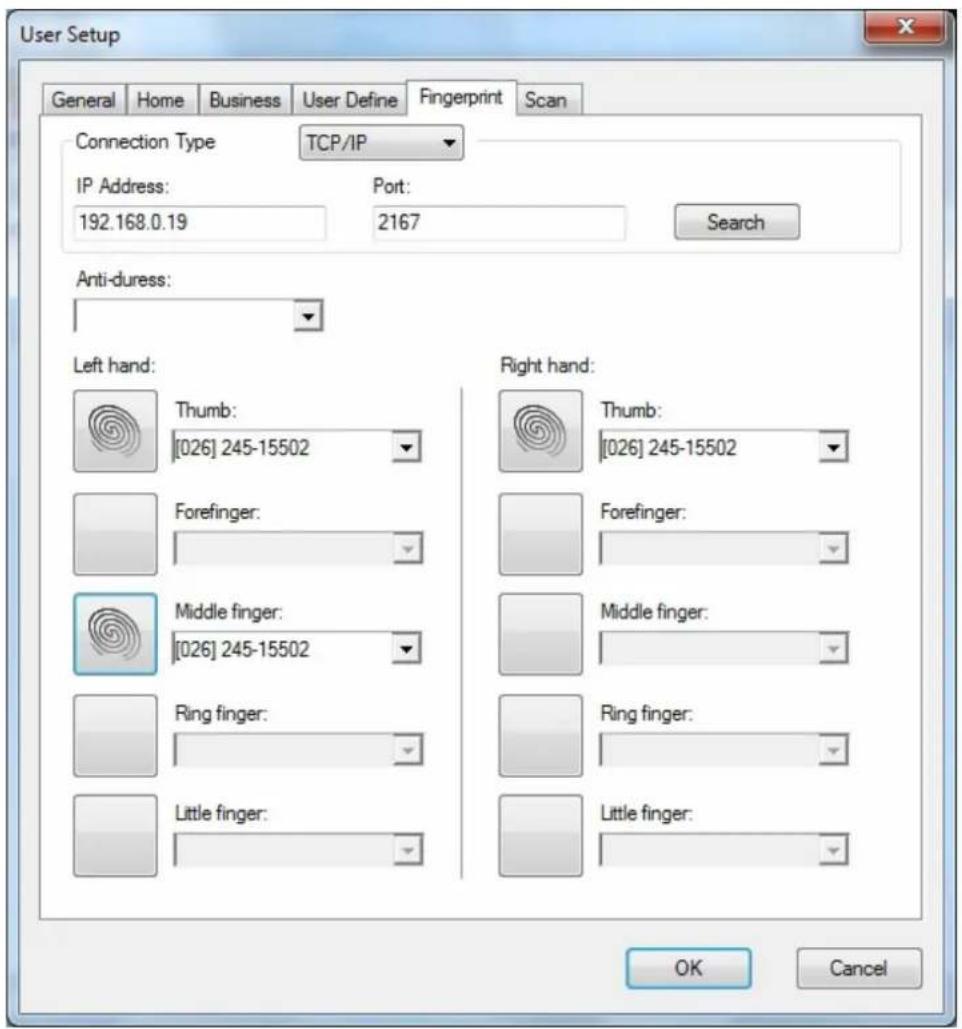The image size is (962, 1029).
Task: Open the Right hand Ring finger dropdown
Action: pos(833,750)
